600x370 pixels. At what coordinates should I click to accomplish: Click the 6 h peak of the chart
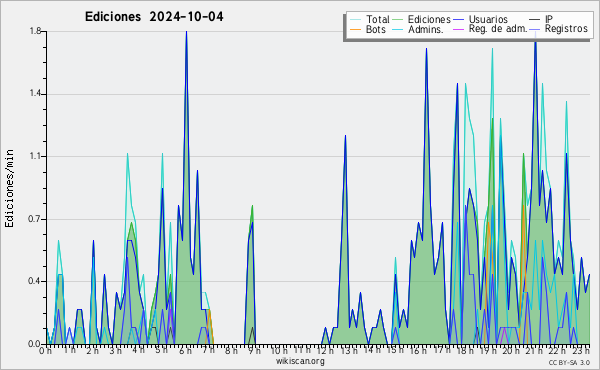tap(186, 33)
